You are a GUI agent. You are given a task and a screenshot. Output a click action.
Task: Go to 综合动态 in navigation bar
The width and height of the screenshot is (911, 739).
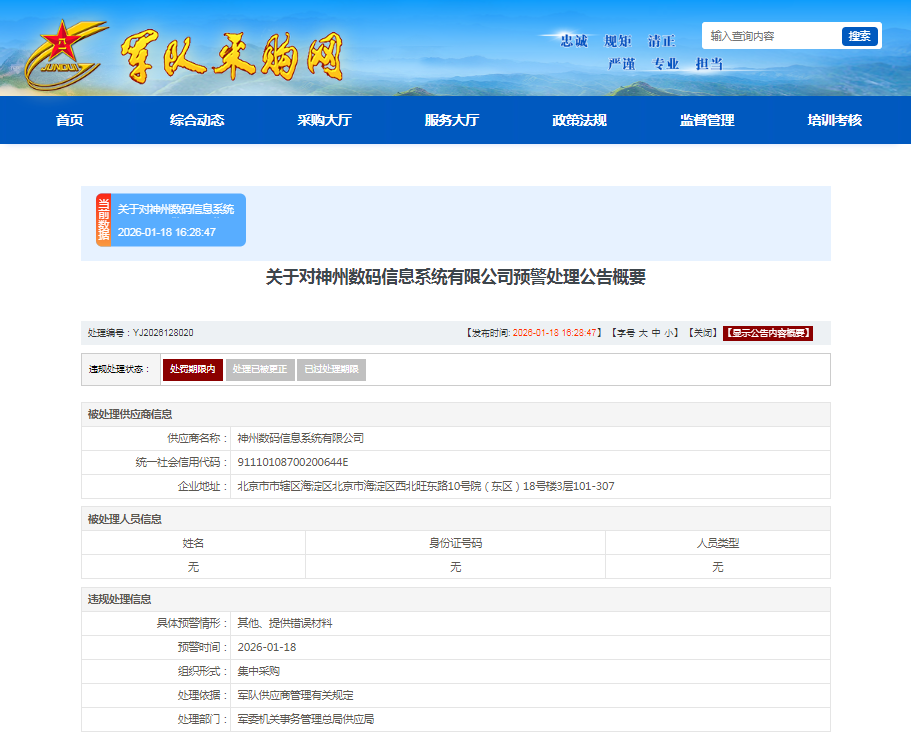point(197,120)
